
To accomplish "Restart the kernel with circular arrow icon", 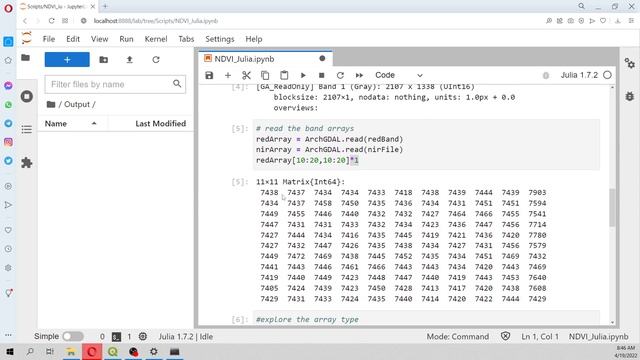I will (340, 75).
